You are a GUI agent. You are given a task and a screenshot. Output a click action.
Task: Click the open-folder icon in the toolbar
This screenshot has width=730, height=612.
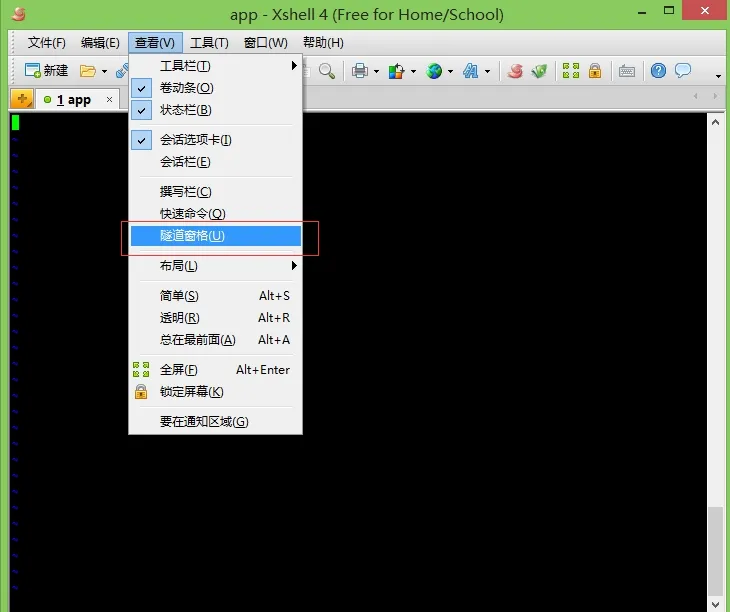pyautogui.click(x=88, y=71)
